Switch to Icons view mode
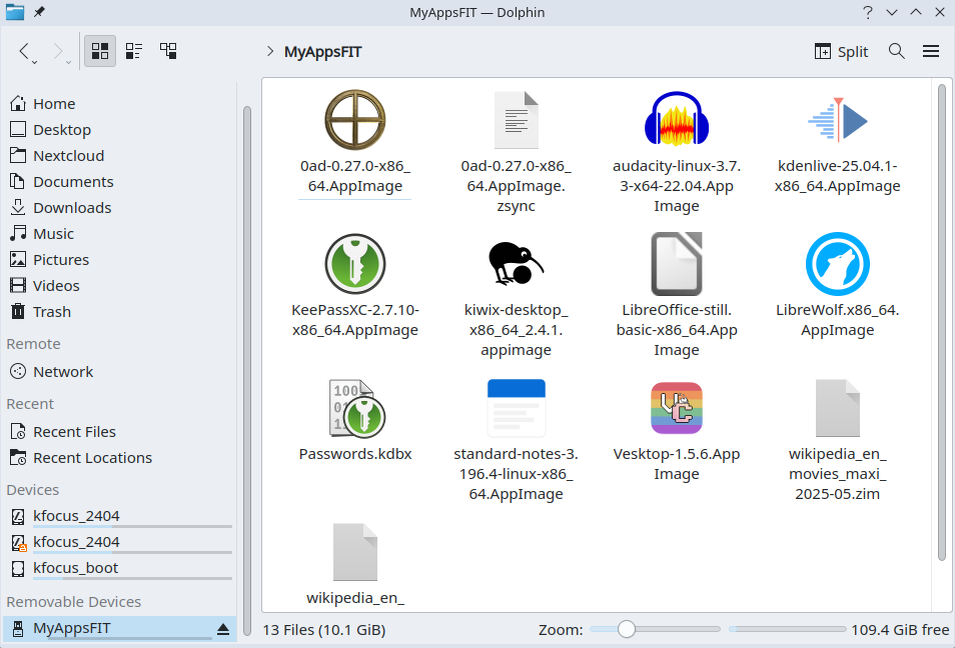 click(100, 51)
